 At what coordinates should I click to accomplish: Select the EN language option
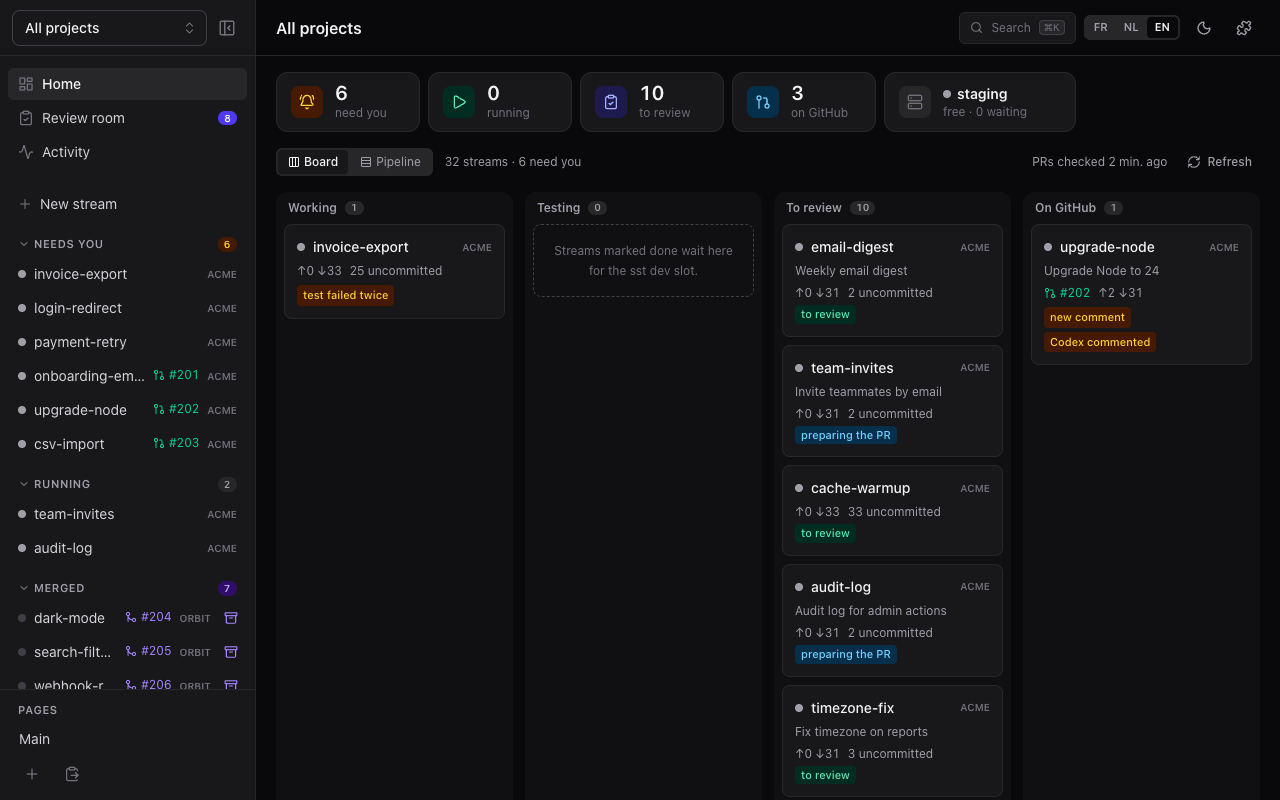tap(1162, 28)
